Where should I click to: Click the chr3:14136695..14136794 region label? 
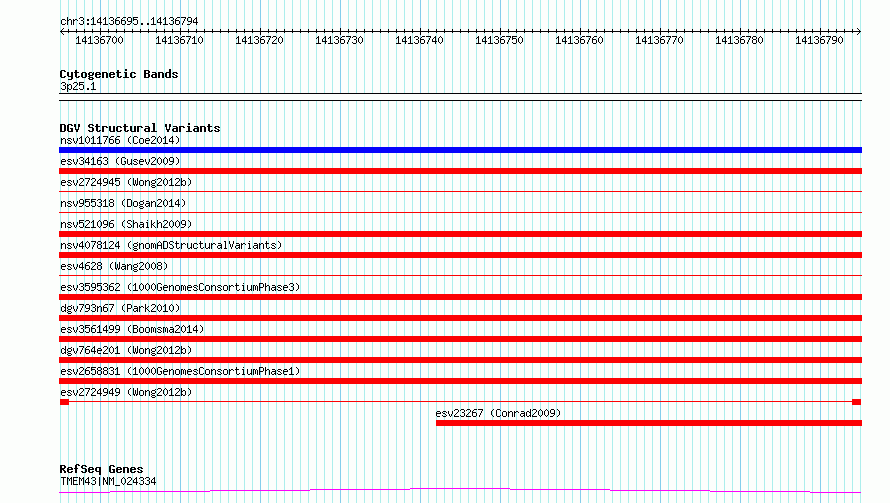pyautogui.click(x=129, y=22)
